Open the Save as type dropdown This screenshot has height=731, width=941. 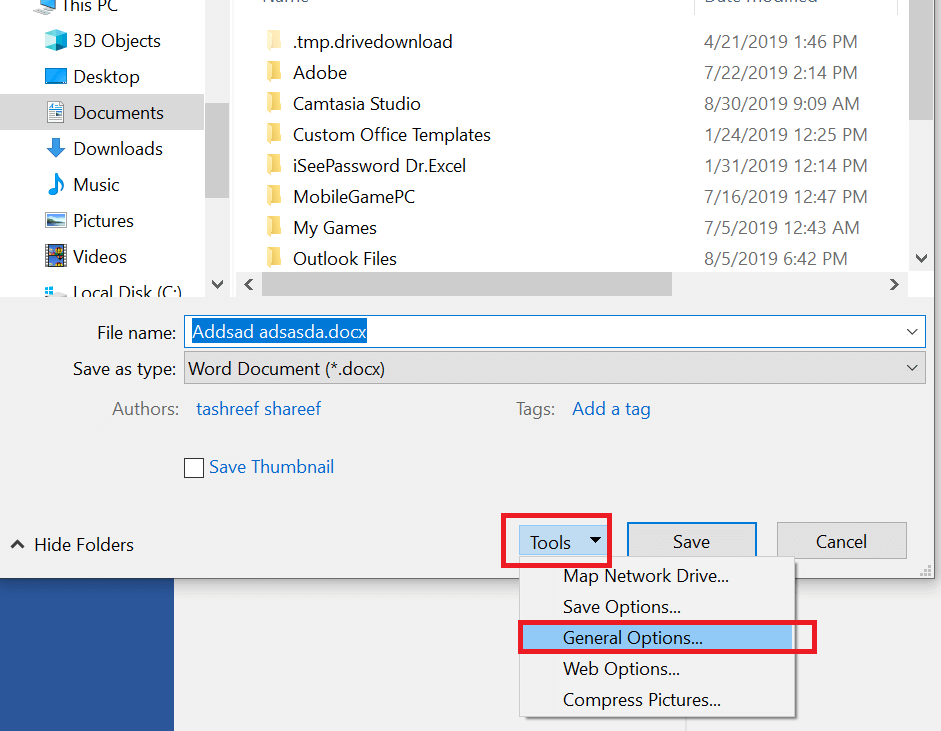(911, 368)
